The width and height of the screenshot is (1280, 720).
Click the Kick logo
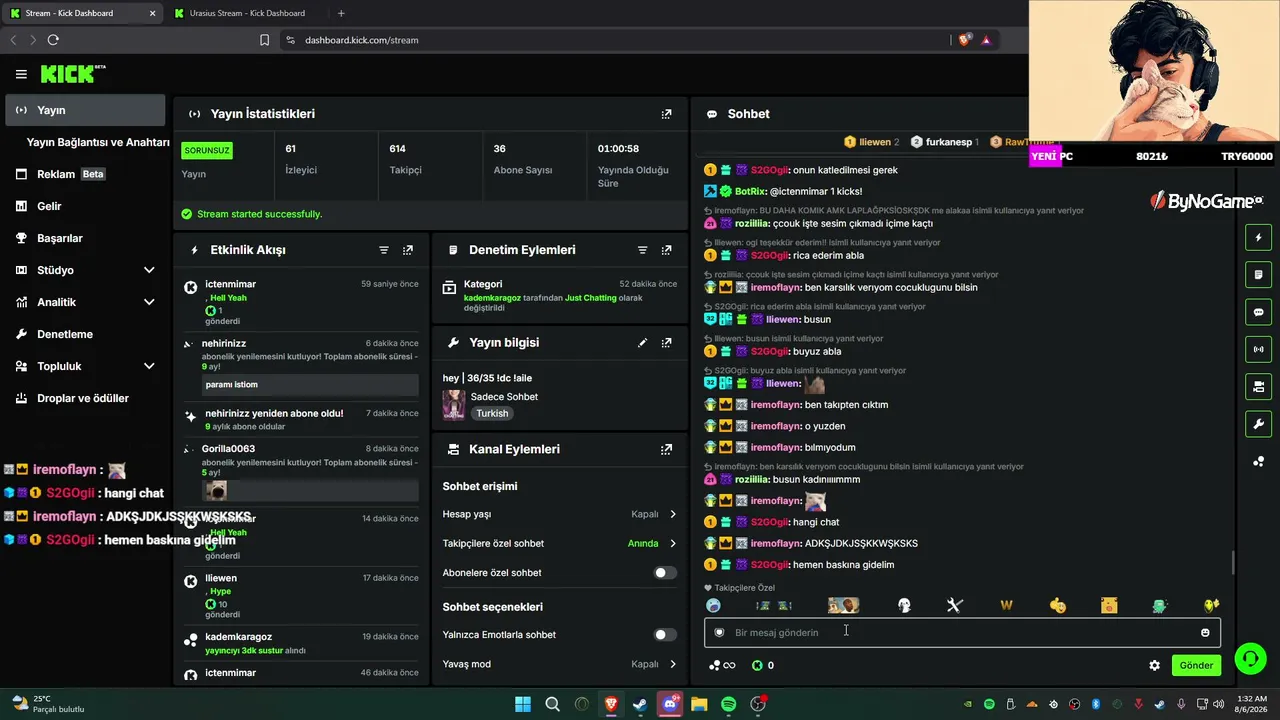coord(72,74)
